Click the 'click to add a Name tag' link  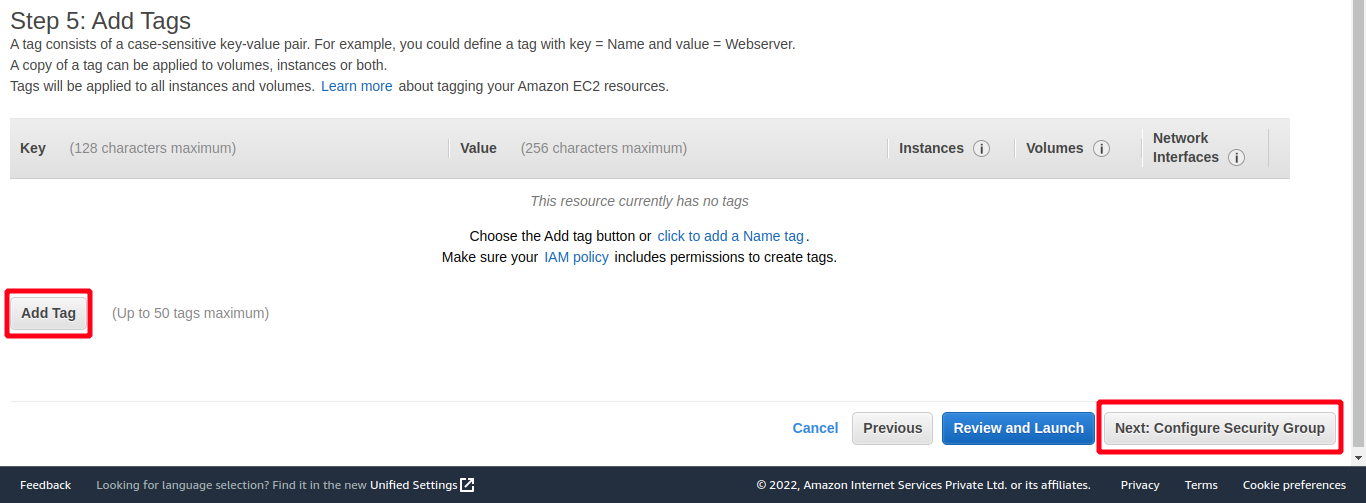[731, 236]
